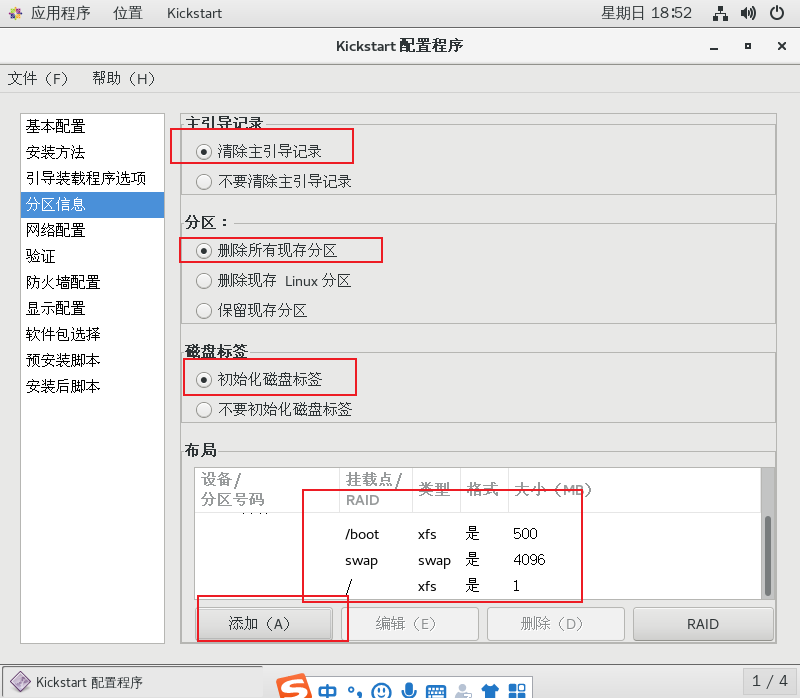Open the power menu icon

[777, 13]
